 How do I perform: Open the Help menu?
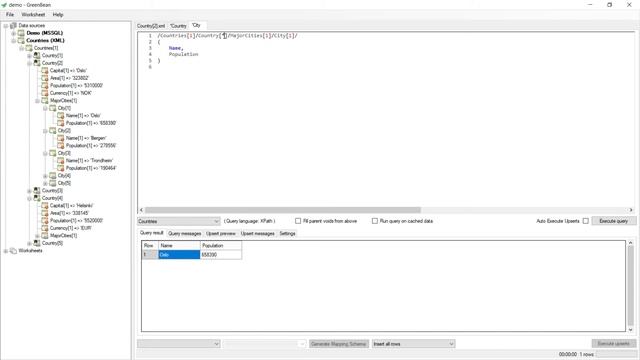pos(58,15)
